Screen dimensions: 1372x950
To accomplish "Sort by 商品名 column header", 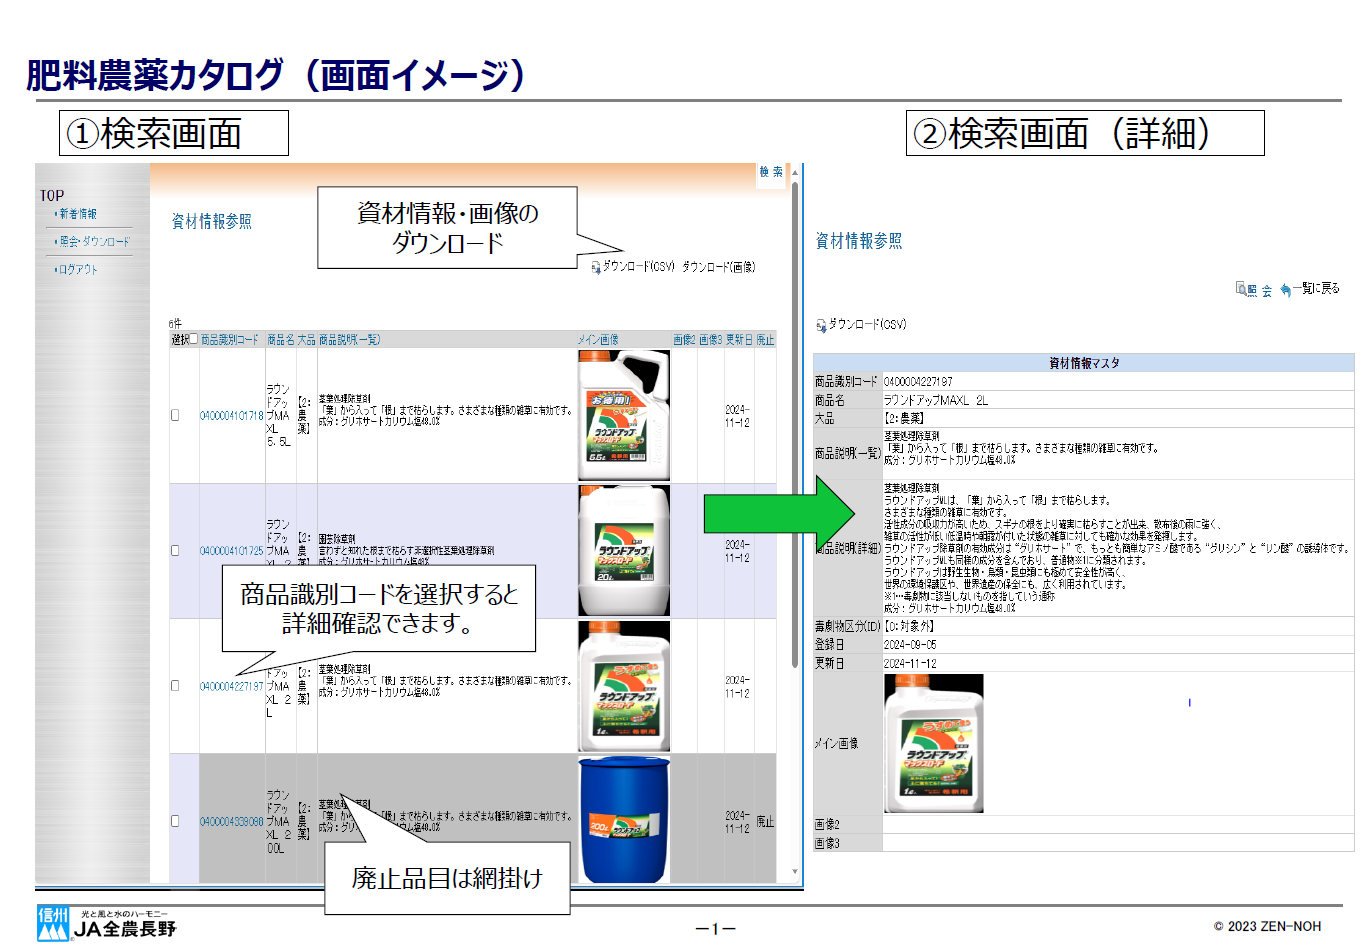I will [281, 340].
